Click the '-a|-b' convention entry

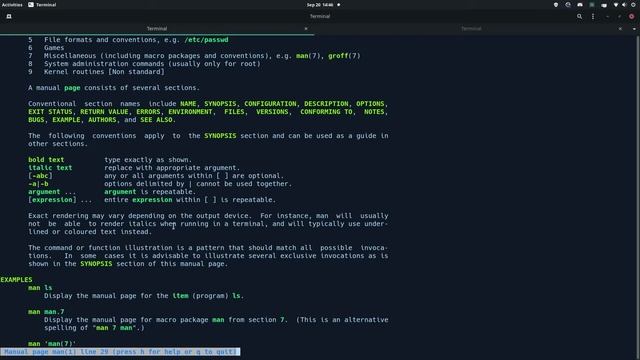tap(38, 184)
